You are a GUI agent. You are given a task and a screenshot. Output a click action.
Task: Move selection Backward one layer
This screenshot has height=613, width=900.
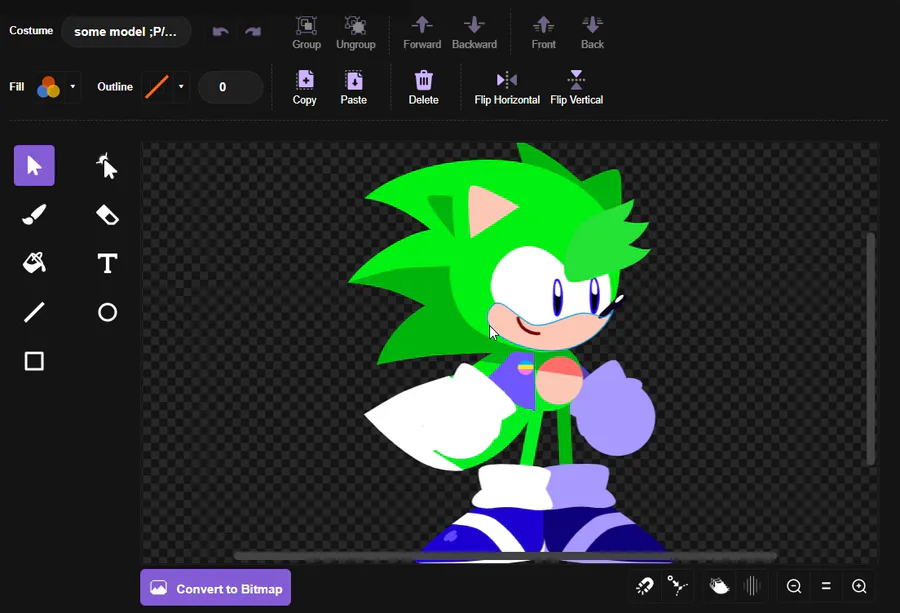tap(475, 33)
